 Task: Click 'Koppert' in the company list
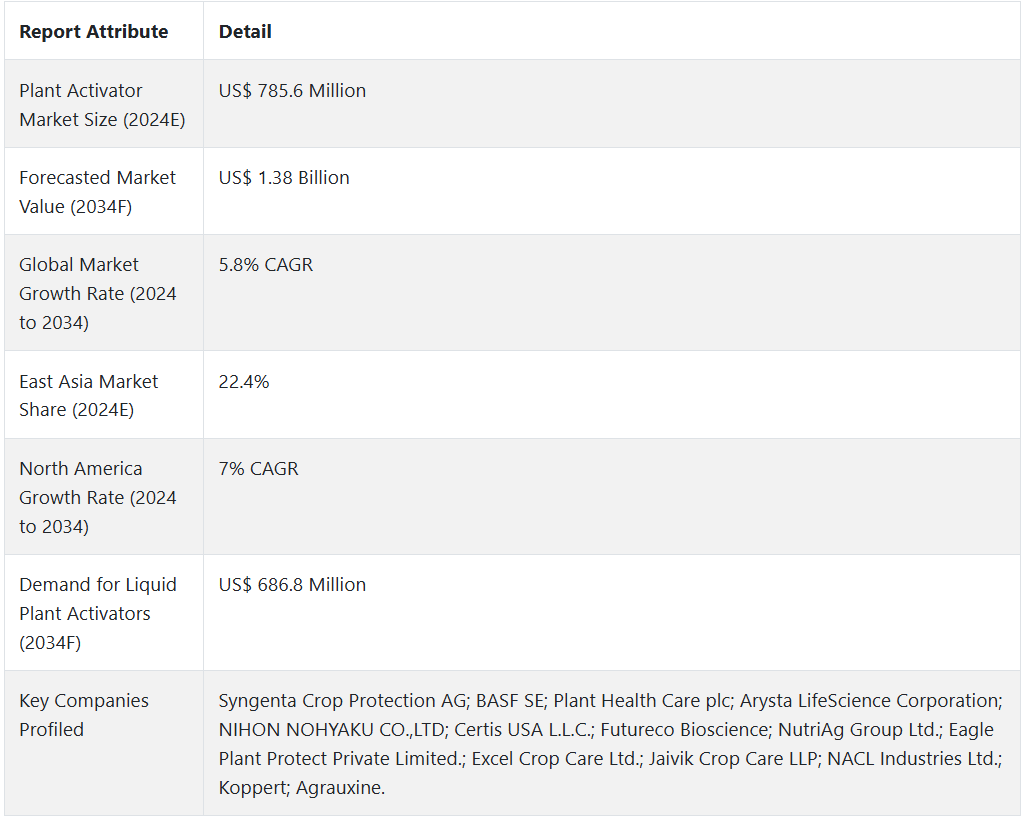coord(252,788)
